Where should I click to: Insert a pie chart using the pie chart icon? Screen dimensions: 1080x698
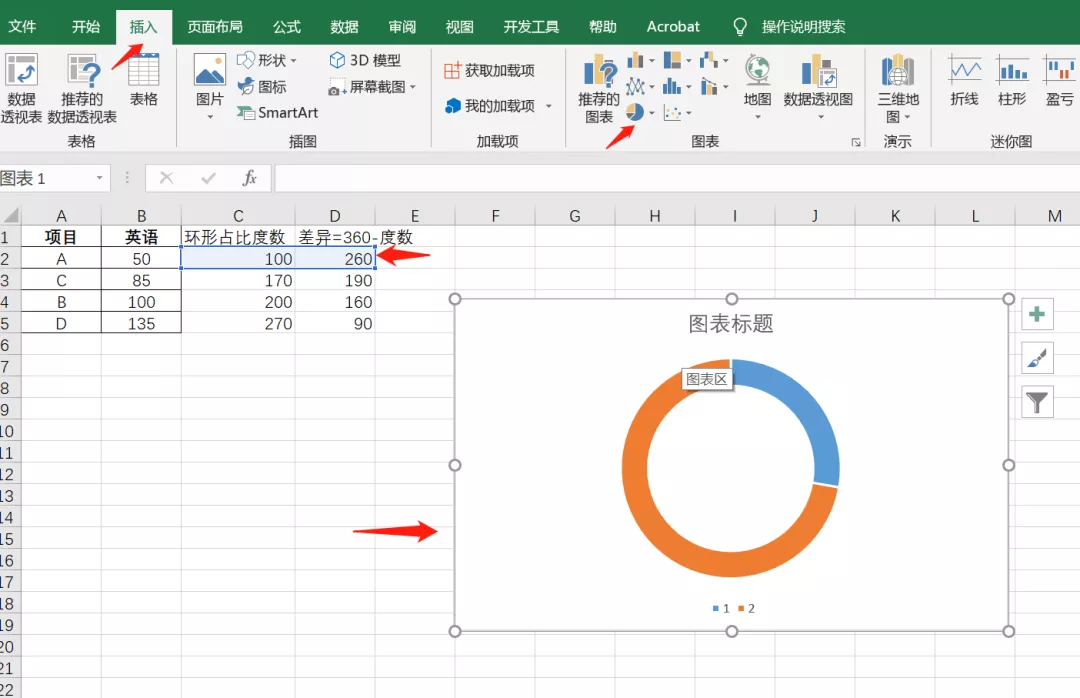pyautogui.click(x=635, y=112)
